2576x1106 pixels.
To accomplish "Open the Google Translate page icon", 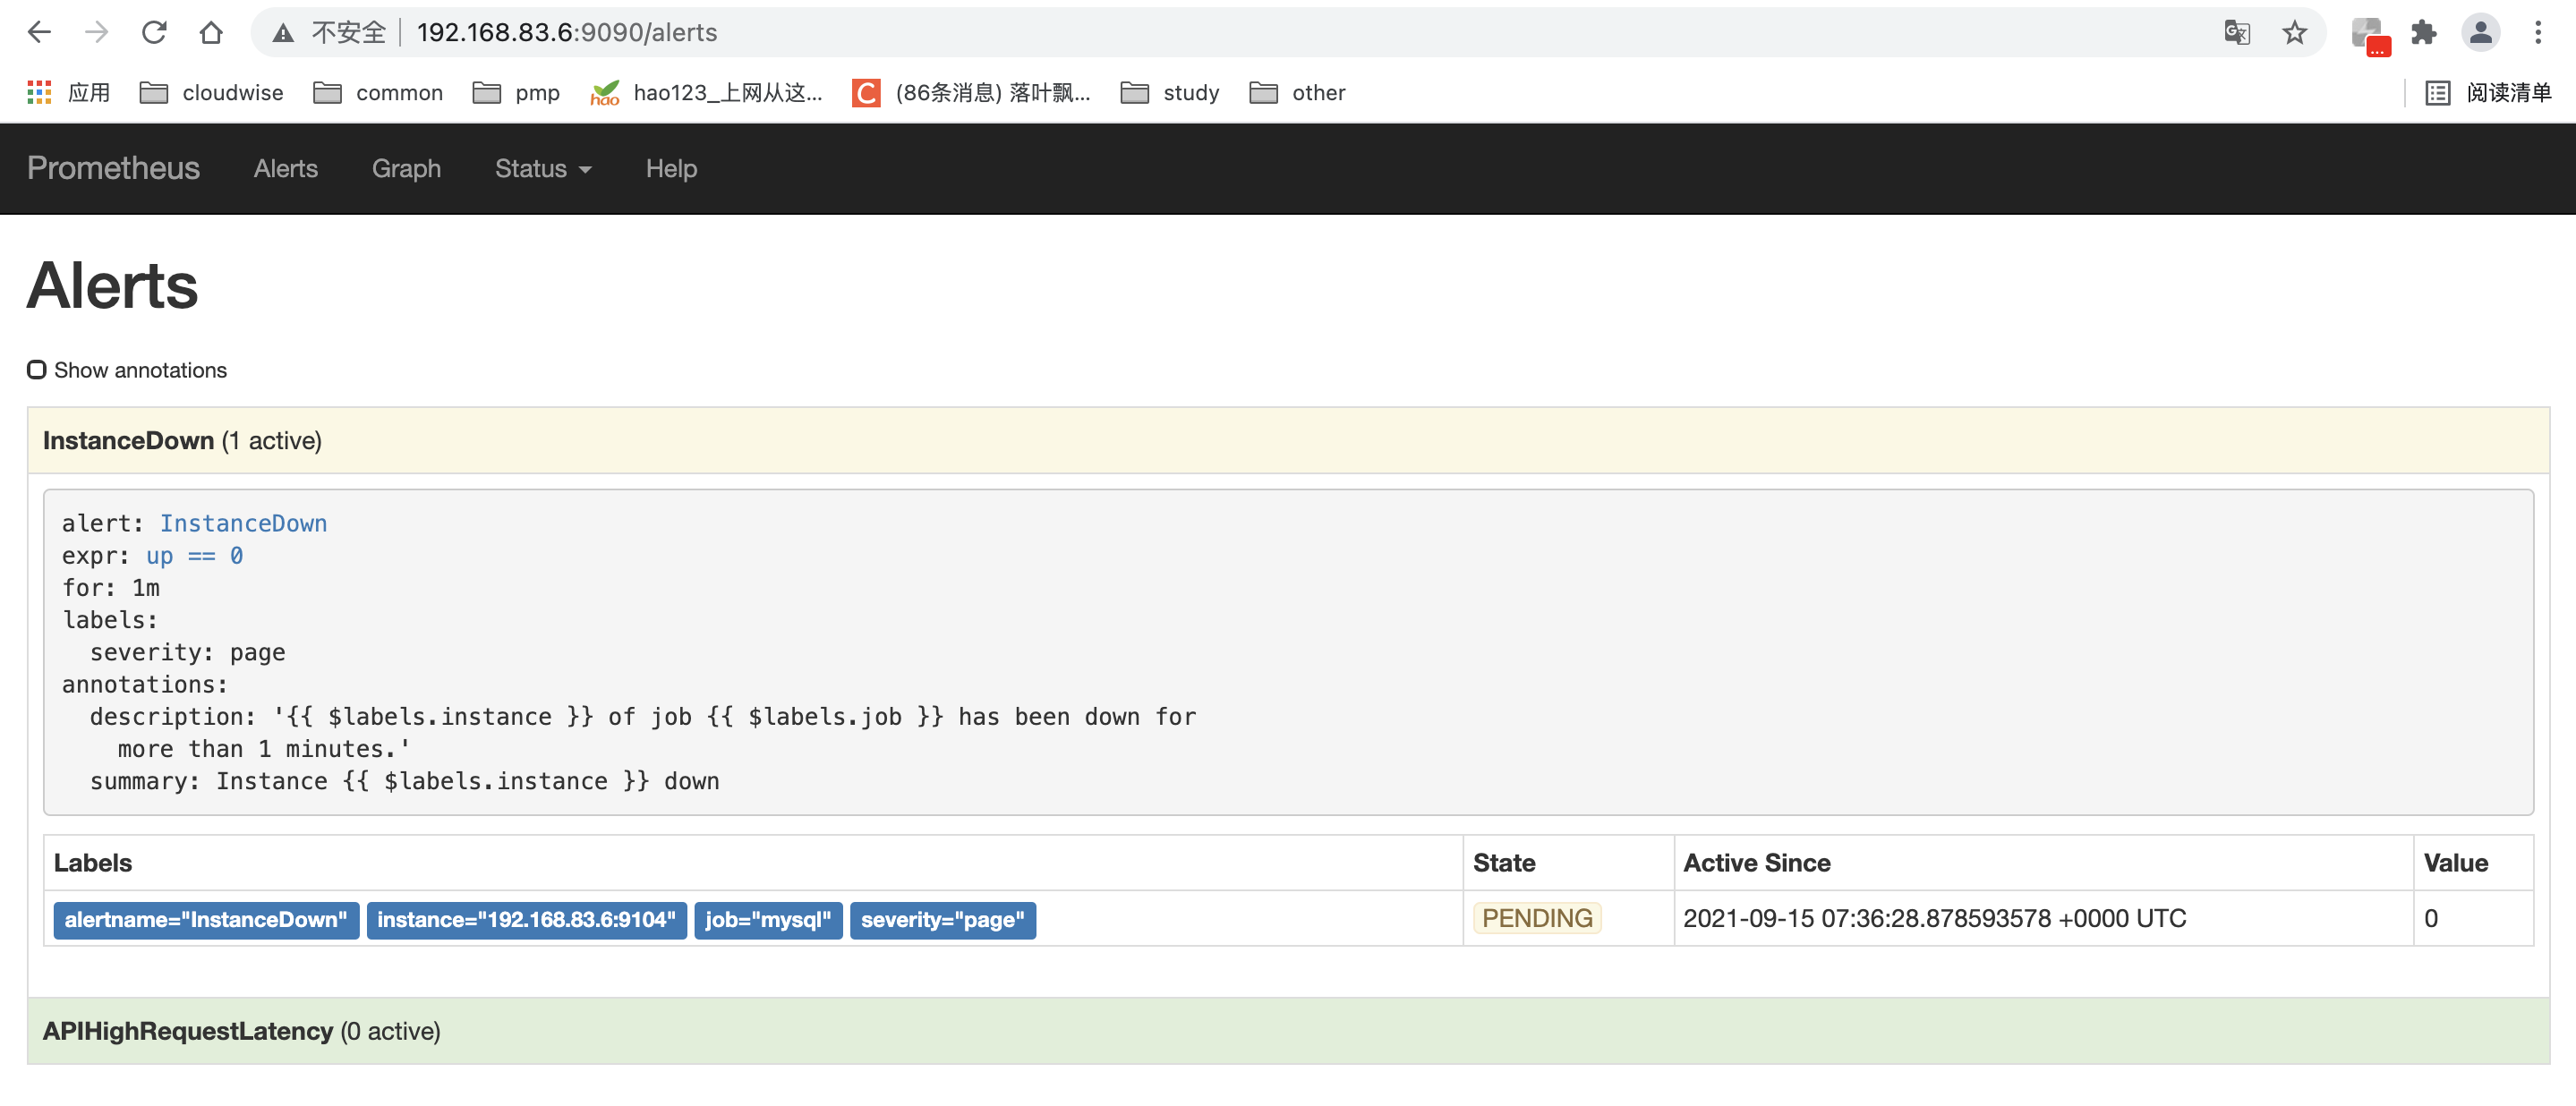I will (2236, 32).
